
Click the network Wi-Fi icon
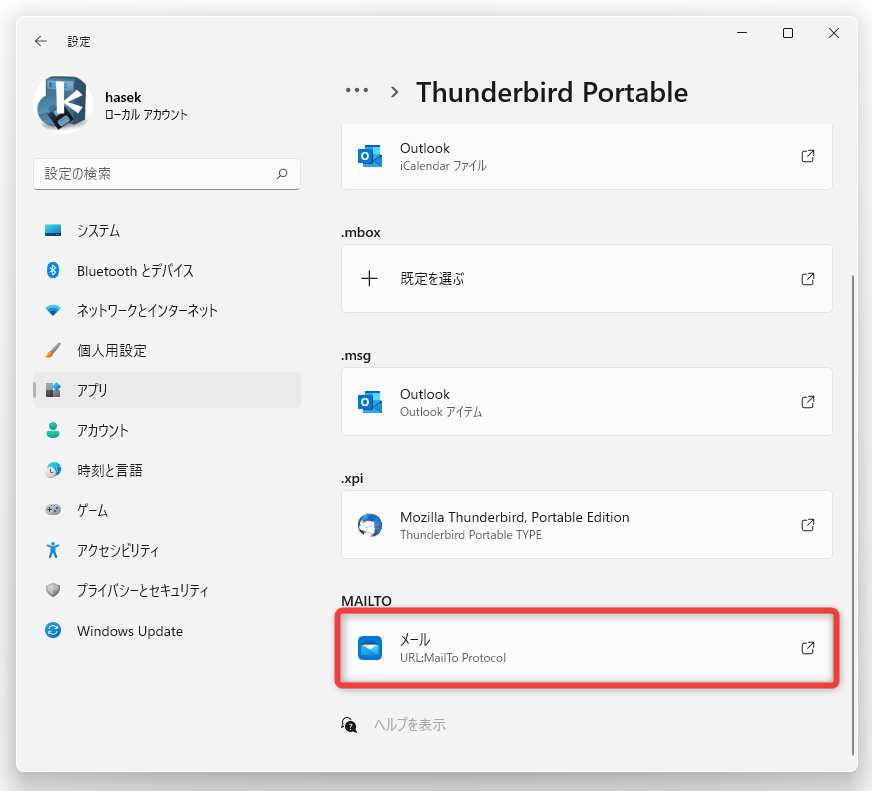(x=53, y=310)
